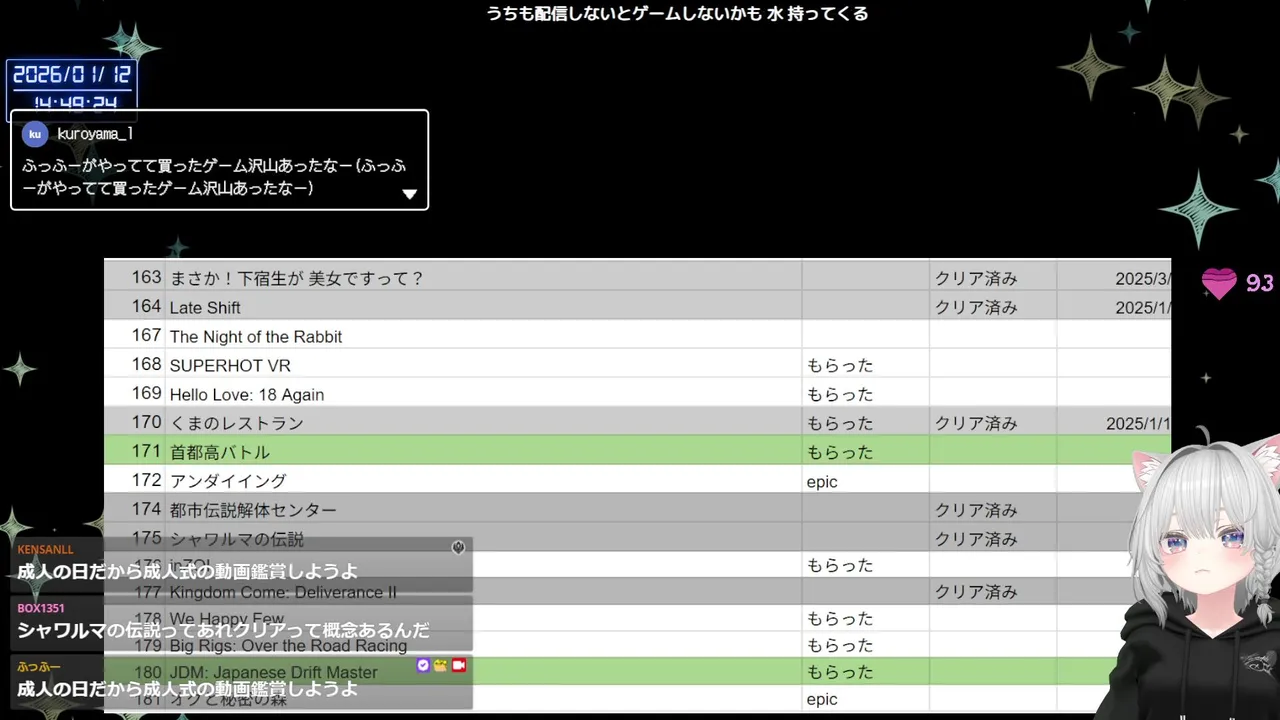Select the '首都高バトル' cell in the green row
Image resolution: width=1280 pixels, height=720 pixels.
pyautogui.click(x=483, y=452)
